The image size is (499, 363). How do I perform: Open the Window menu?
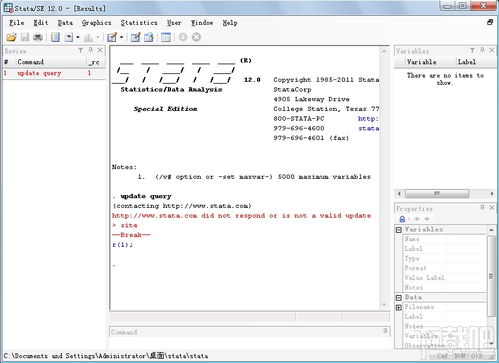click(x=202, y=23)
